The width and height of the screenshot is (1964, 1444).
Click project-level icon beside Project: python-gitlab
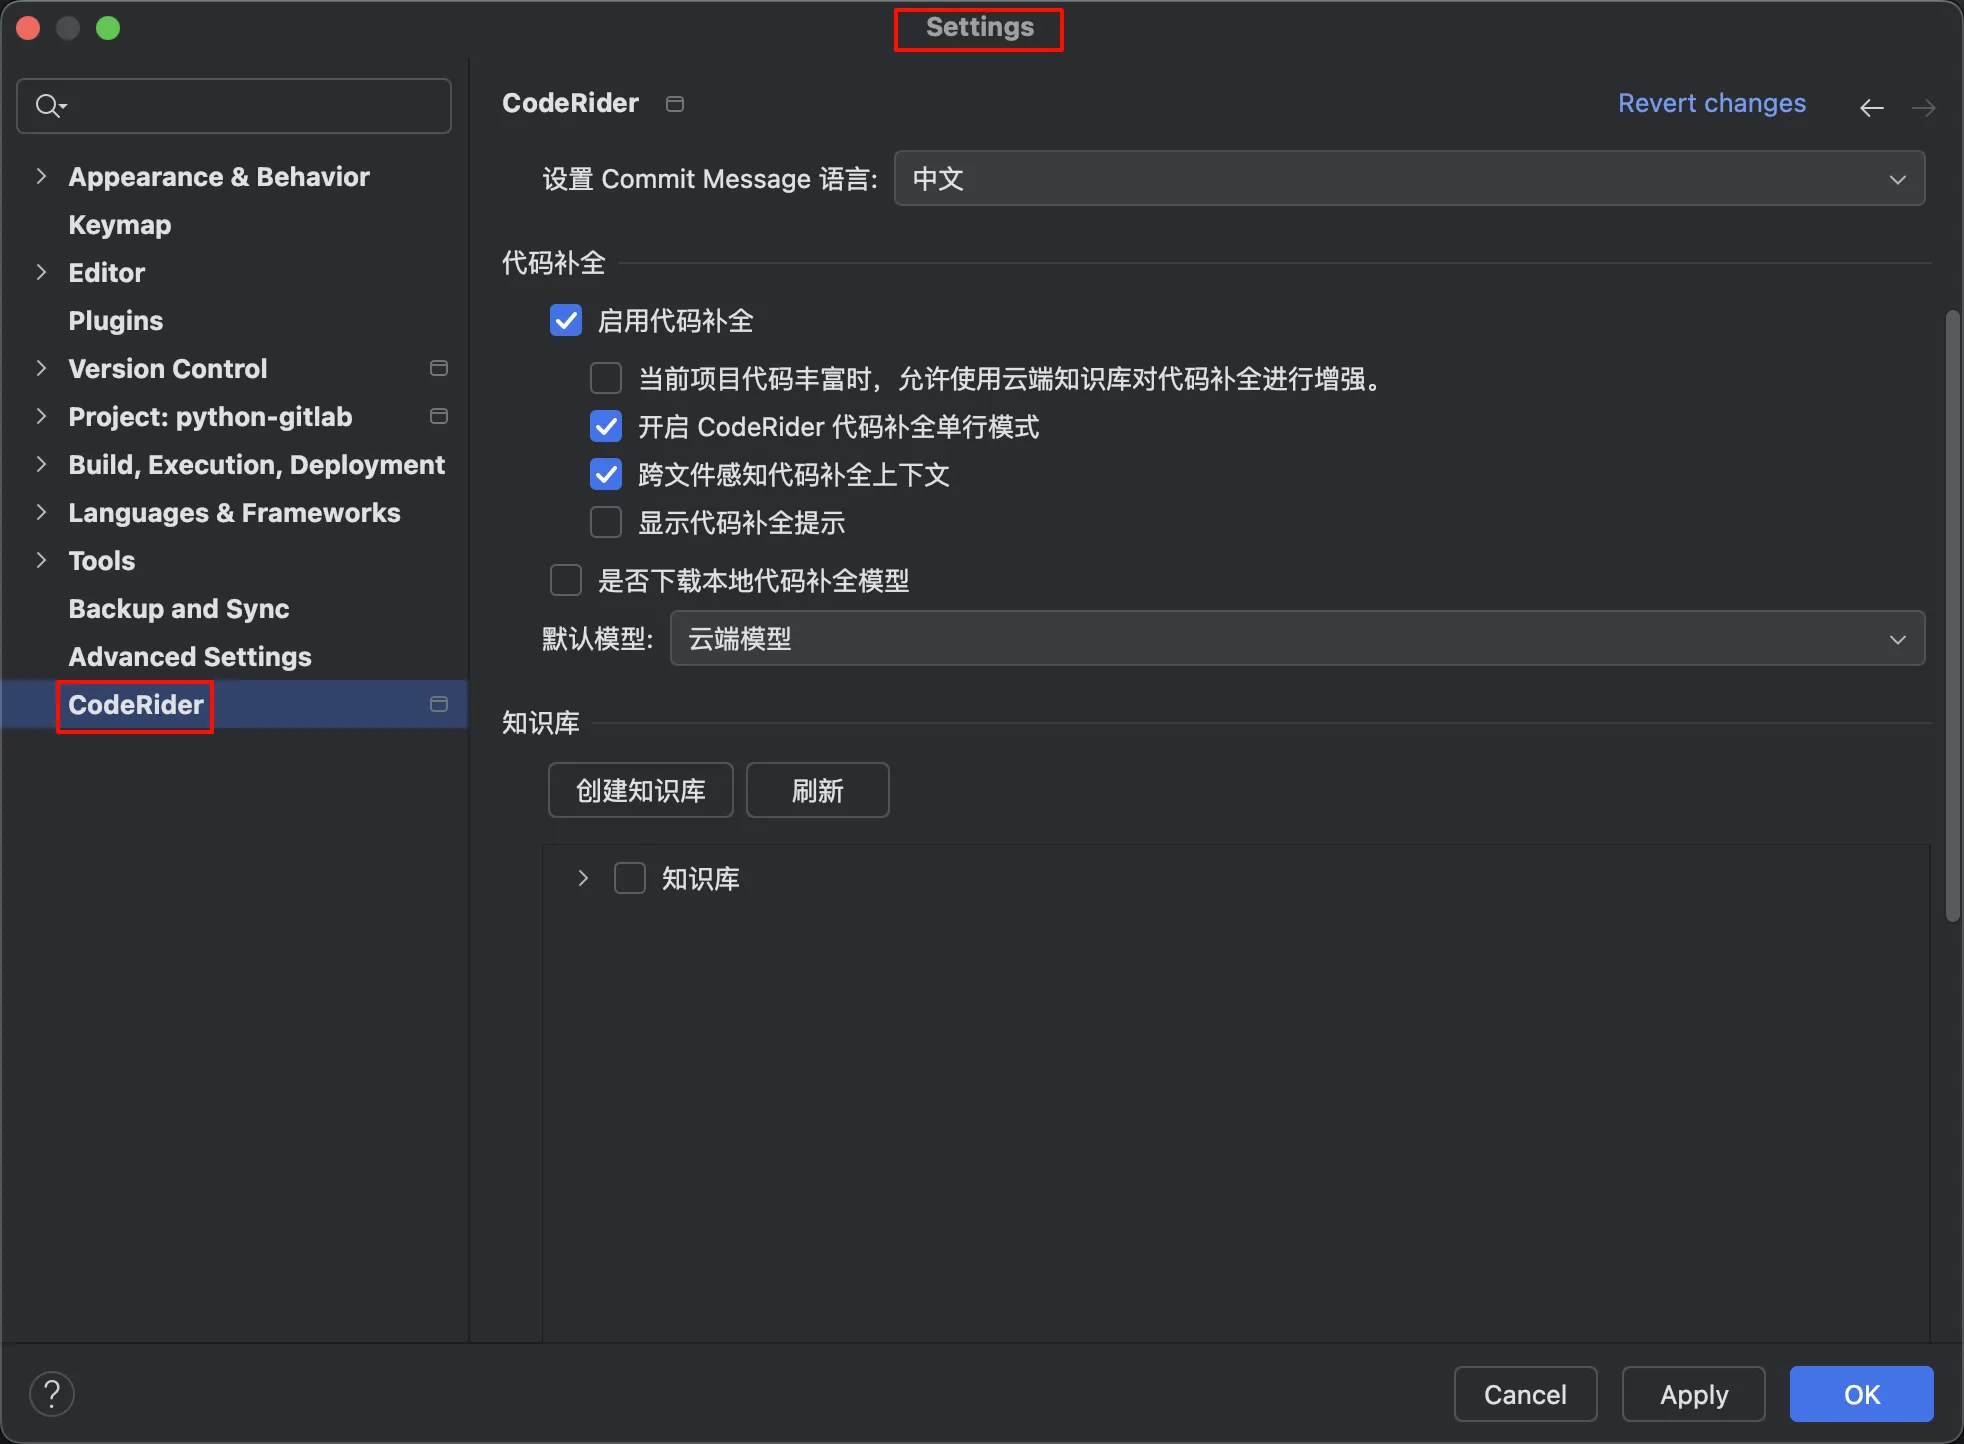(x=438, y=416)
